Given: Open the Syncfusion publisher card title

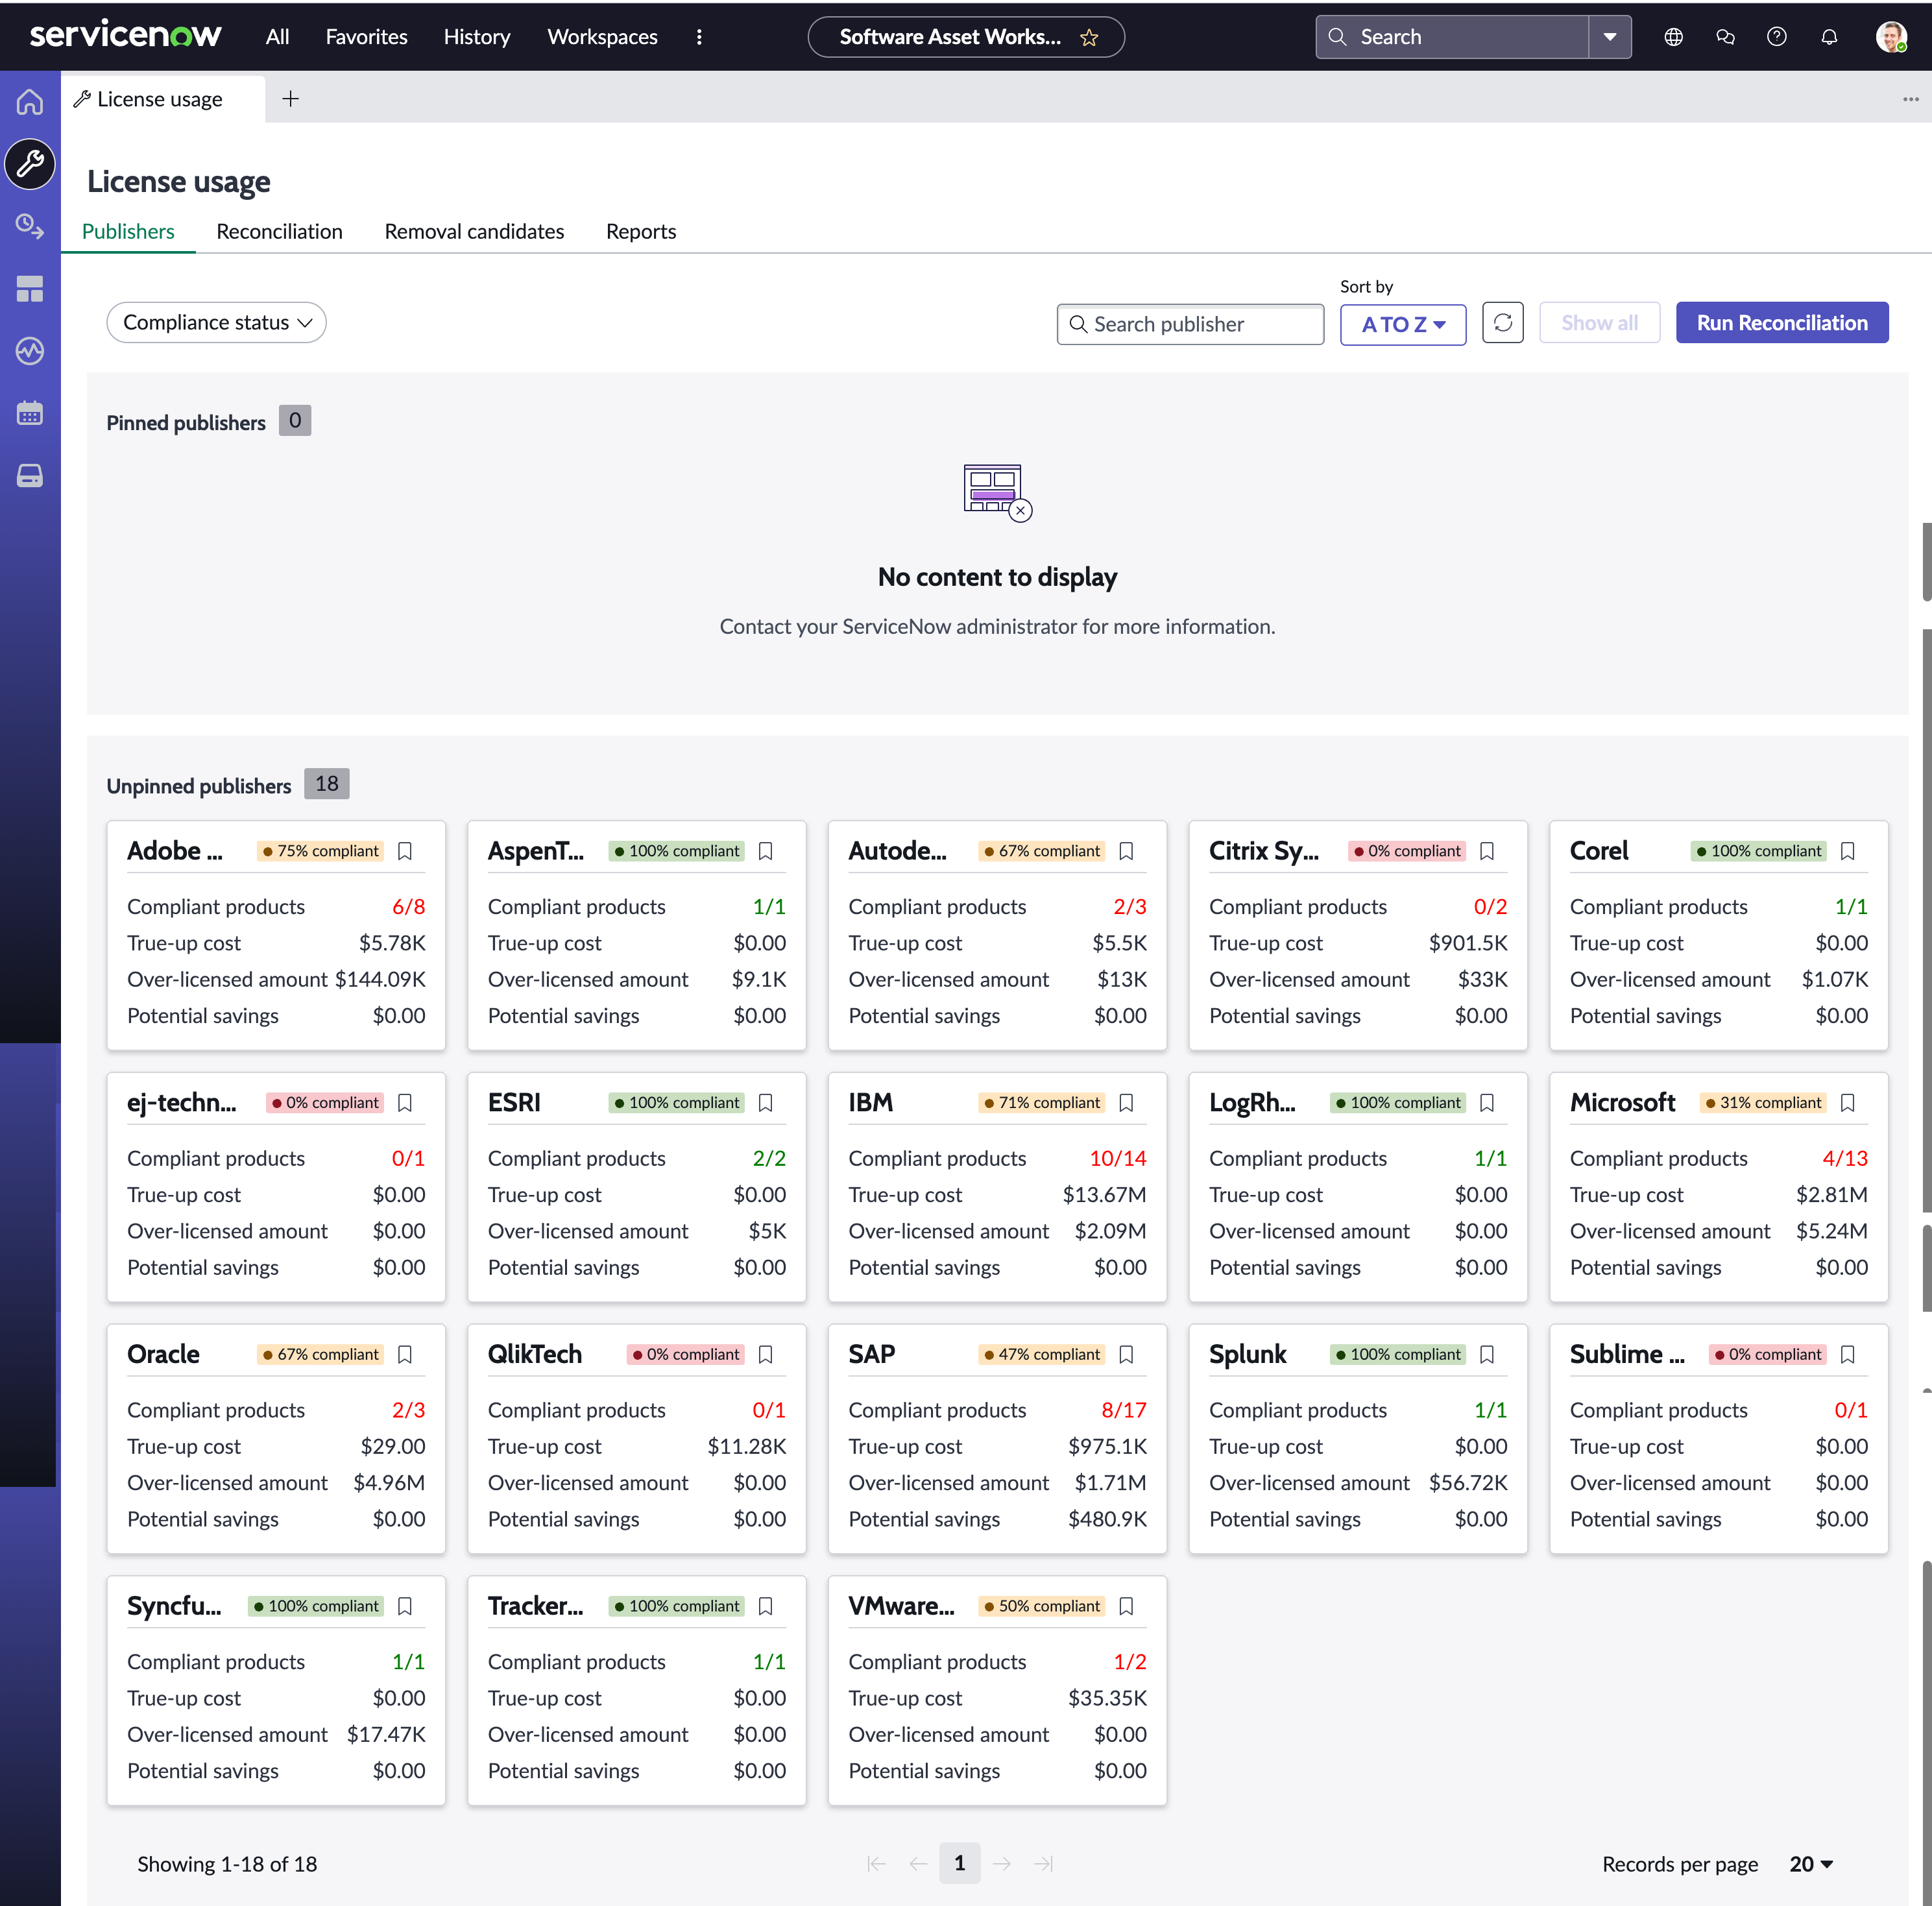Looking at the screenshot, I should point(174,1606).
